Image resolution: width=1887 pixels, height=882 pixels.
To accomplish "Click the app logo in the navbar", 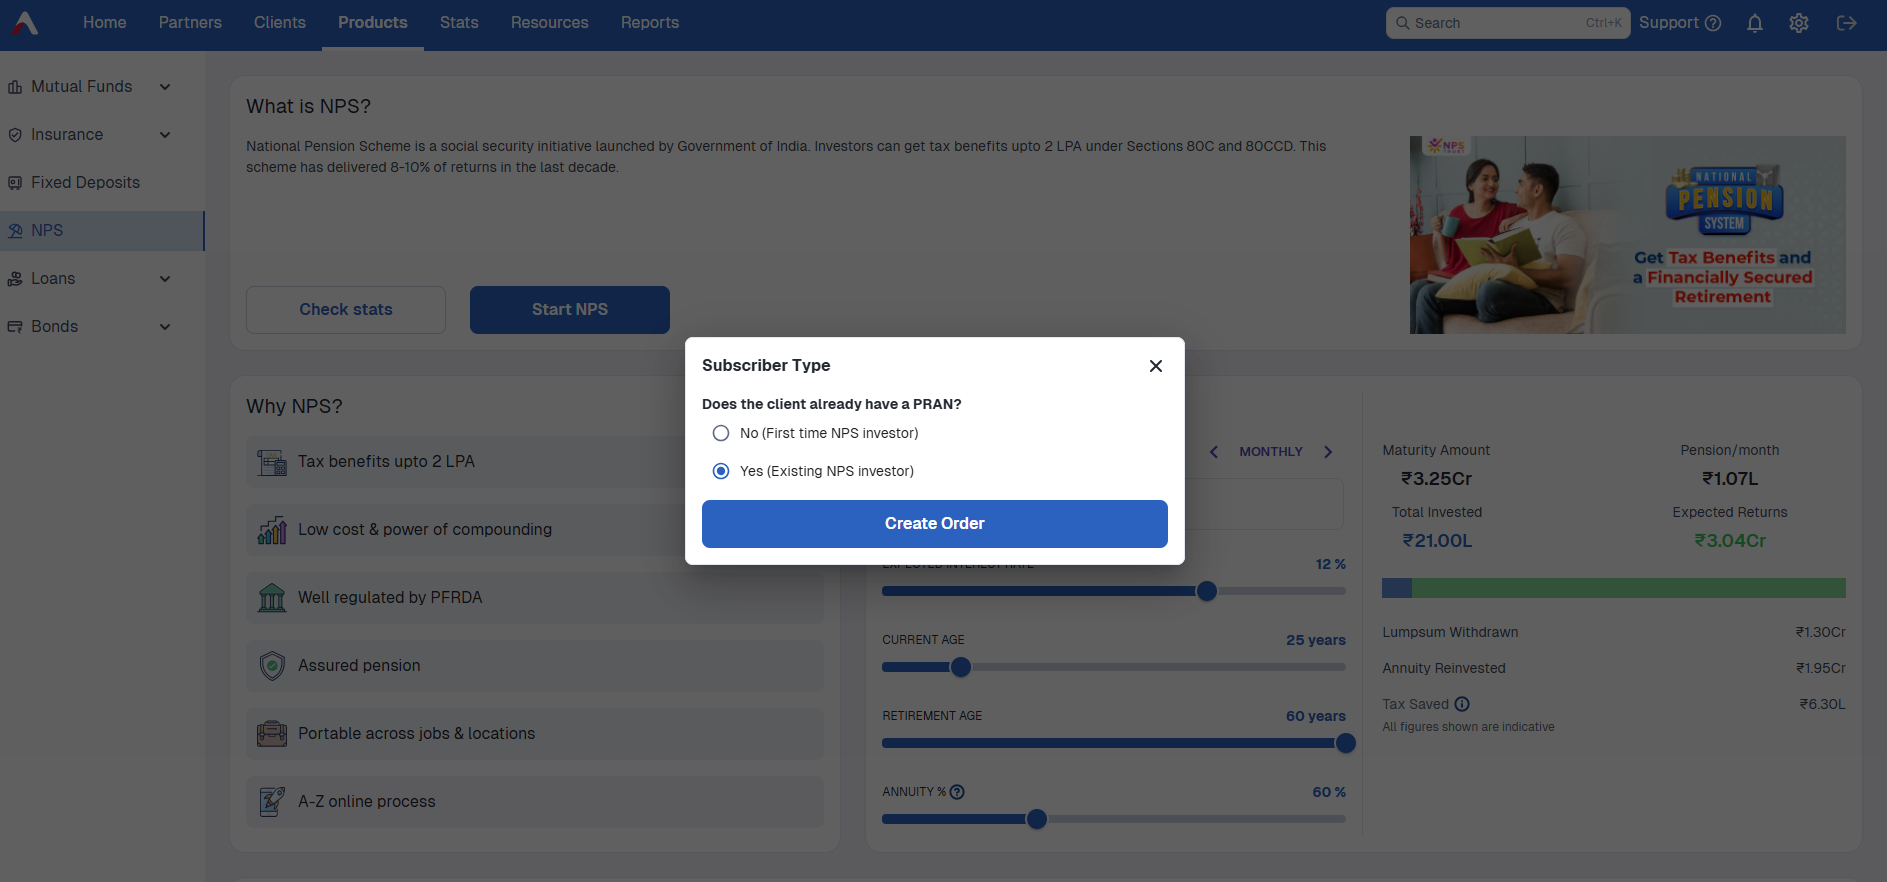I will click(25, 23).
